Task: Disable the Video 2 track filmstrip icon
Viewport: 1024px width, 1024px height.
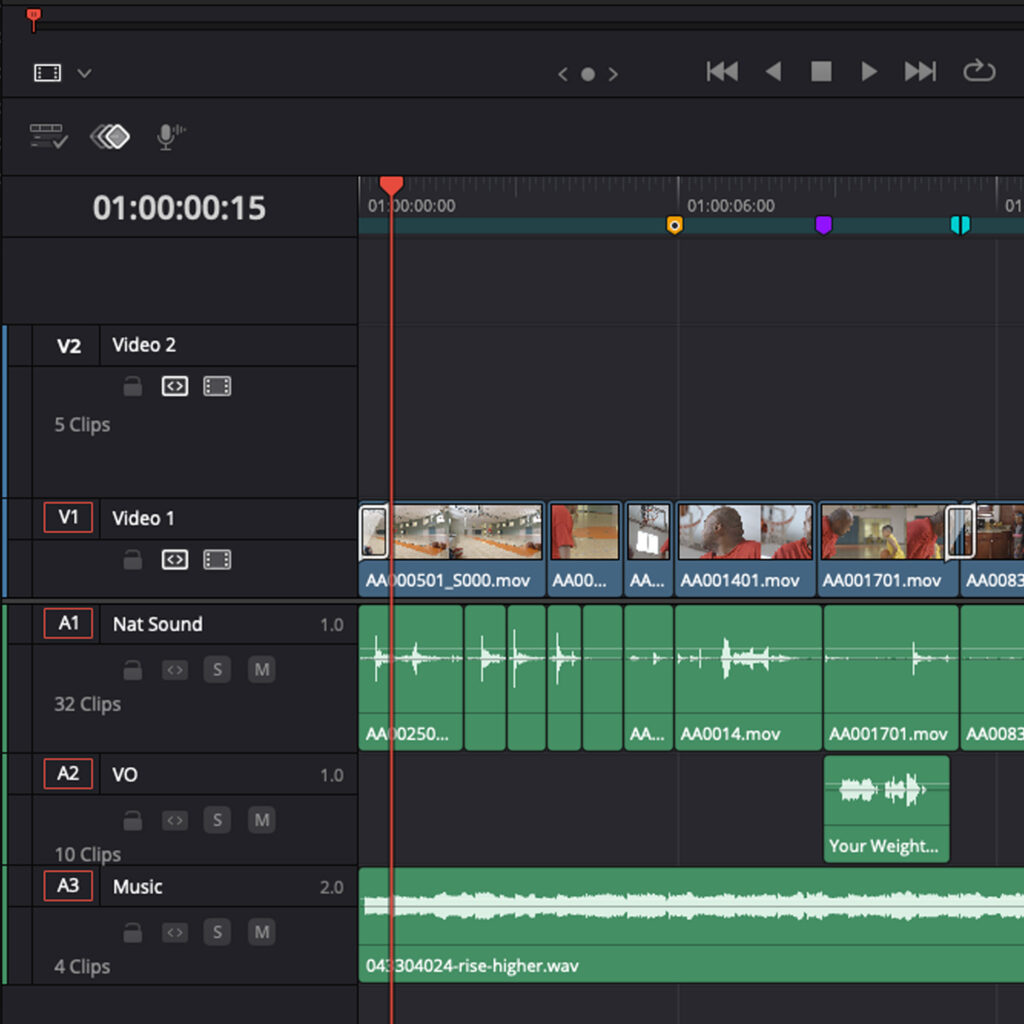Action: click(x=217, y=386)
